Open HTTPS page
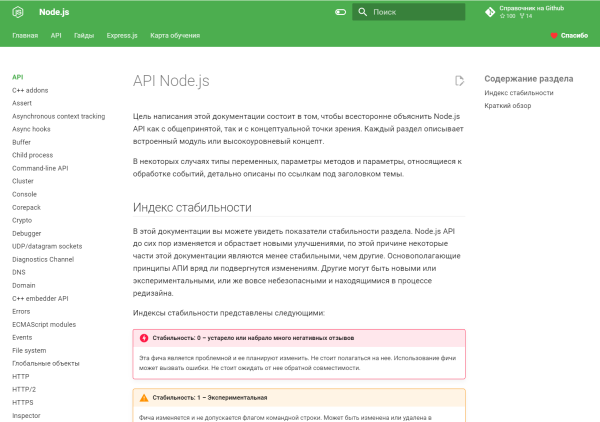600x422 pixels. (23, 402)
